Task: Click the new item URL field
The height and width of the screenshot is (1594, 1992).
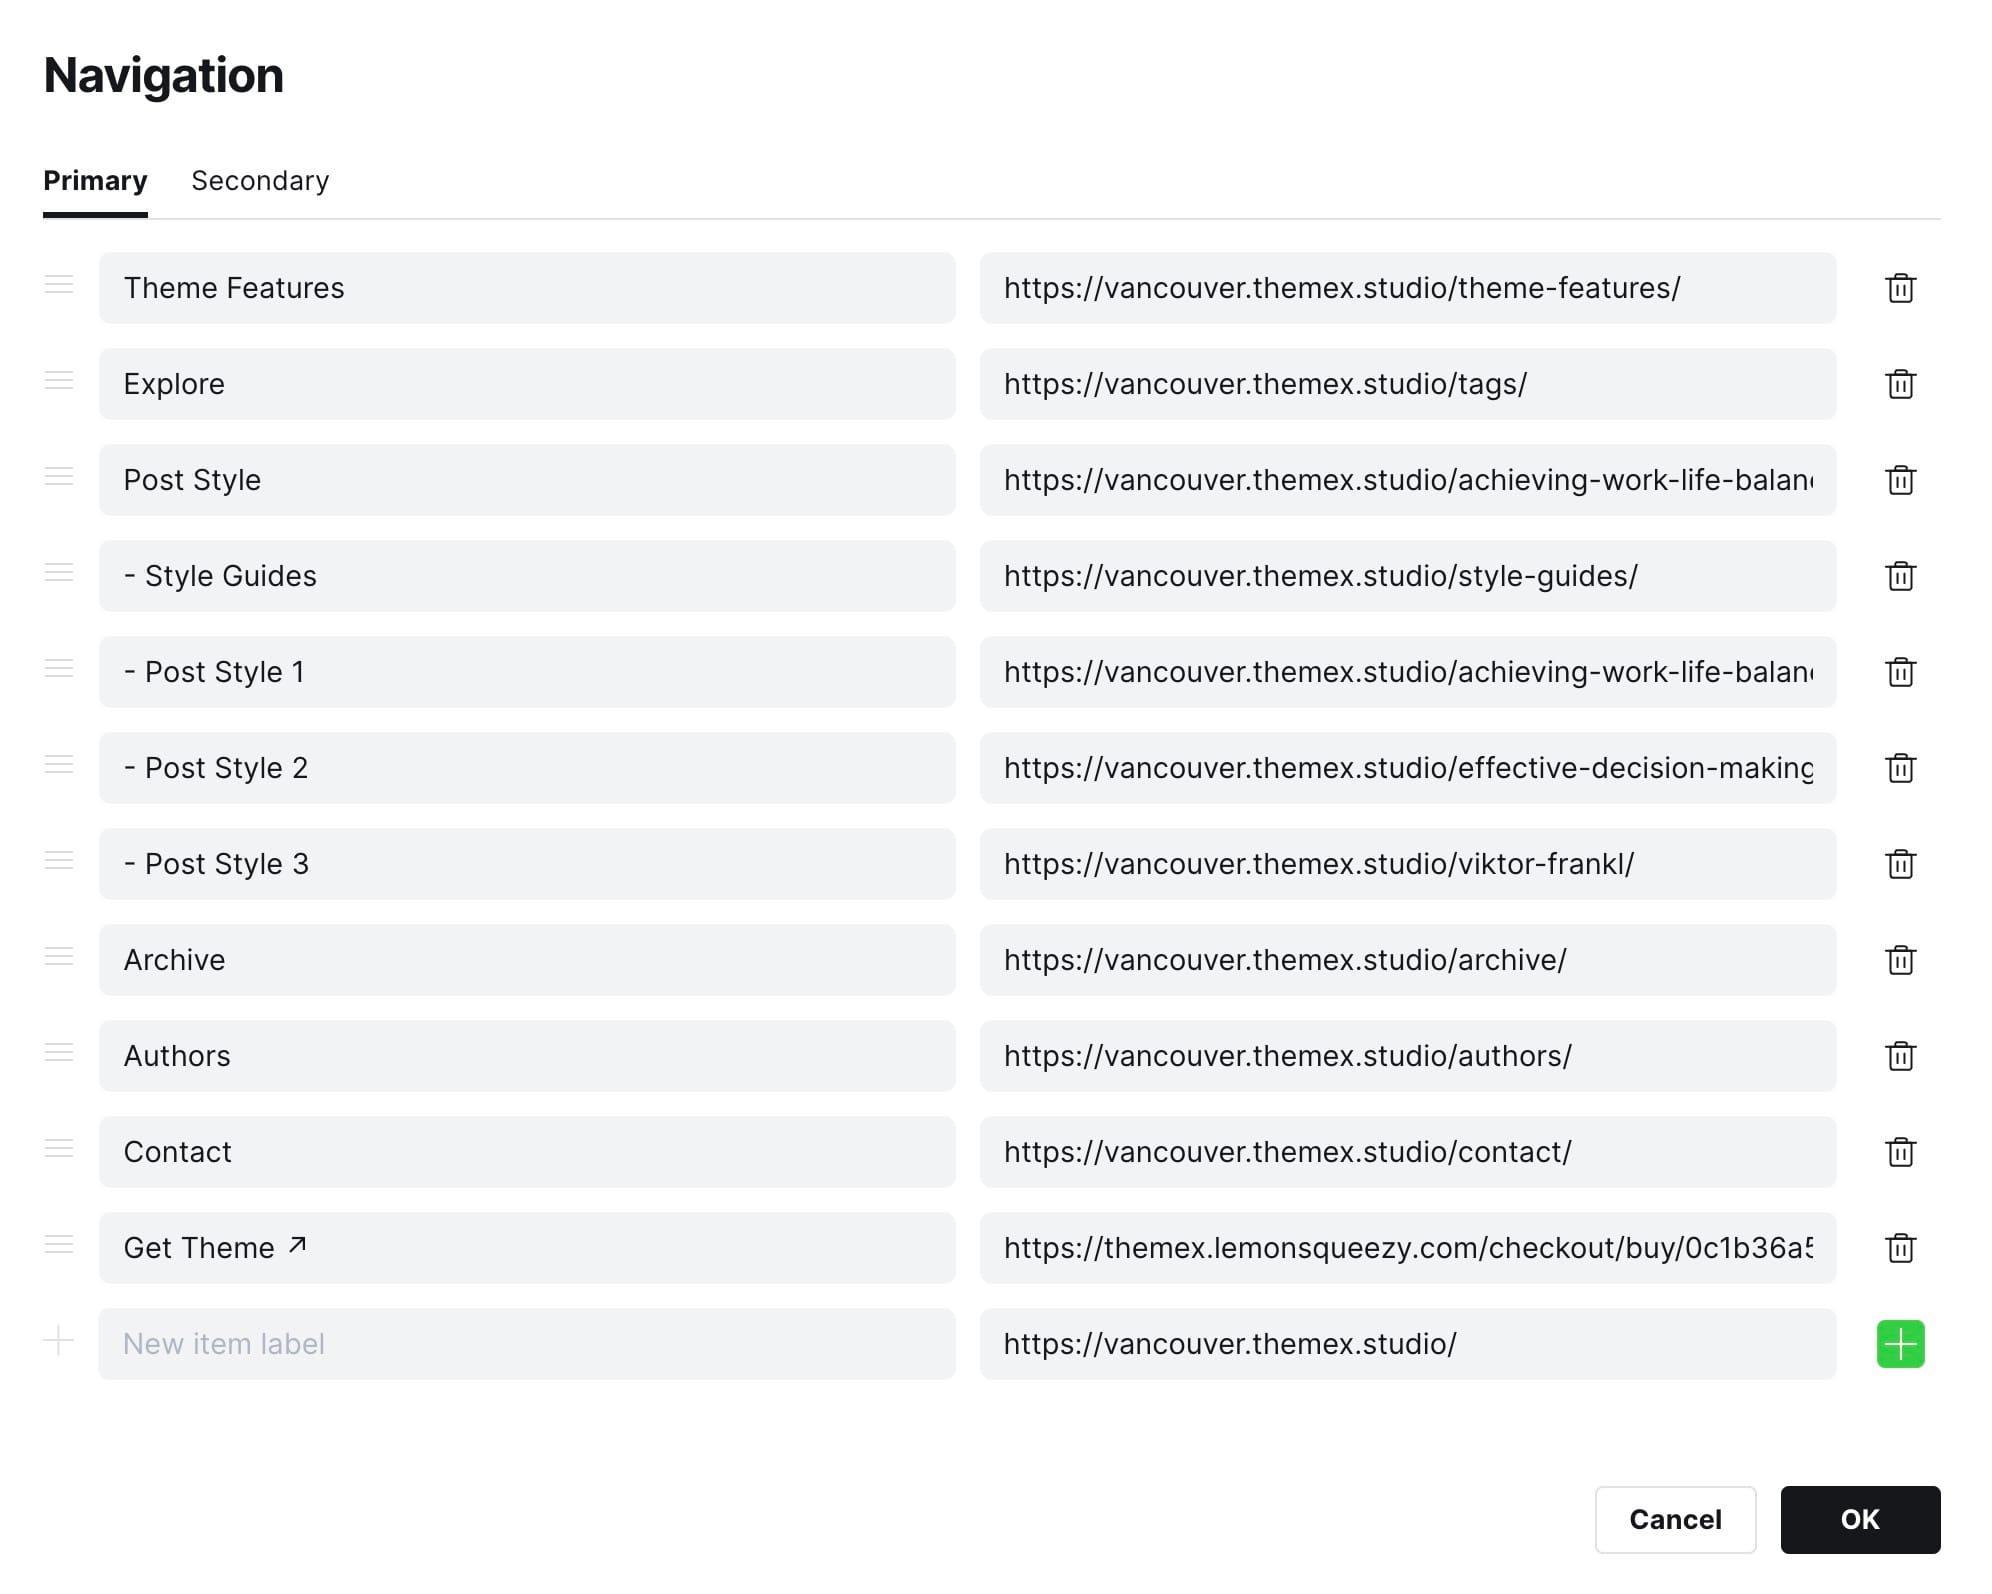Action: [x=1408, y=1344]
